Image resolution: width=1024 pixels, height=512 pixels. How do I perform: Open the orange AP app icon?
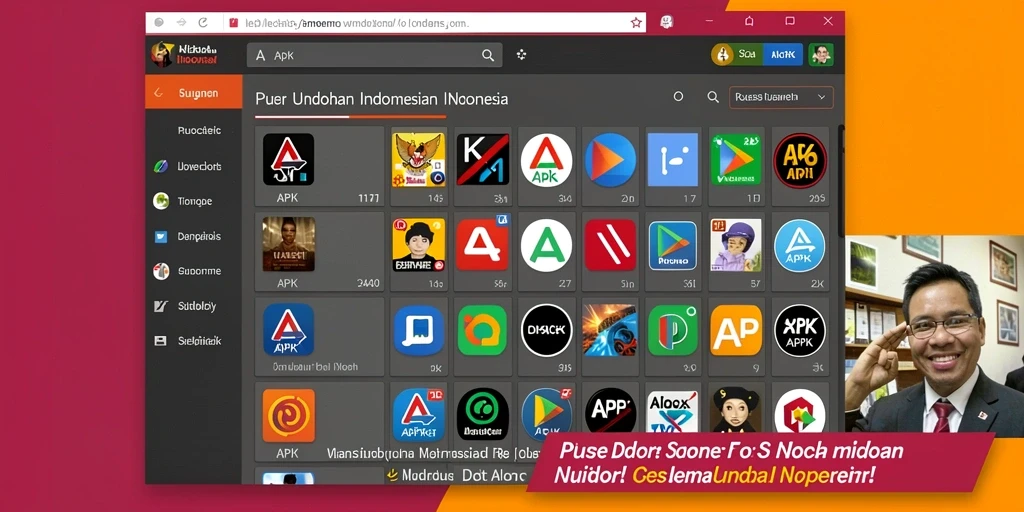[x=736, y=330]
